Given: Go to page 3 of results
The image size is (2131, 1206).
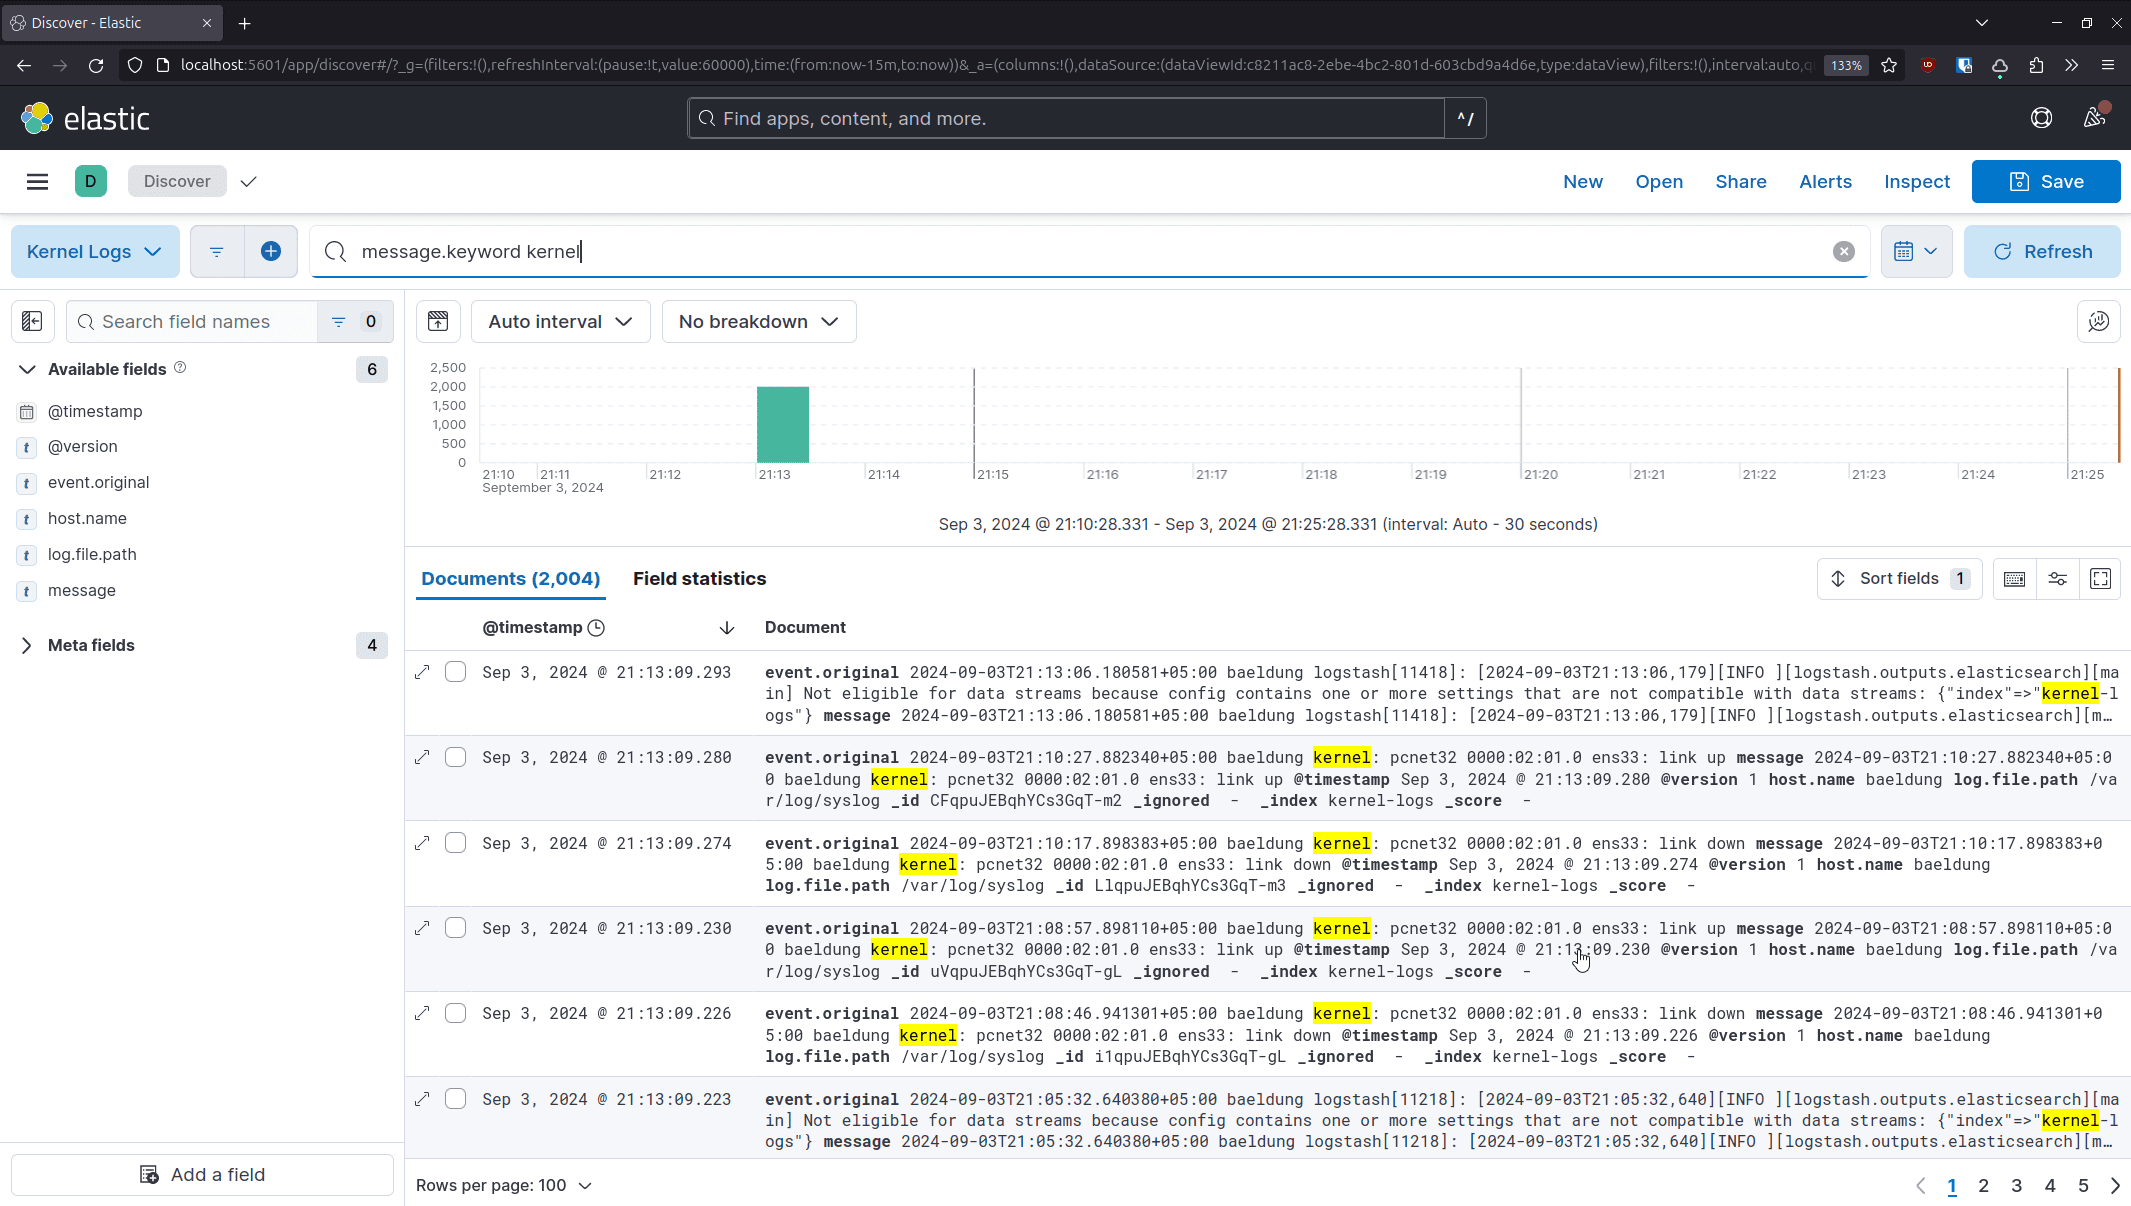Looking at the screenshot, I should pos(2016,1186).
